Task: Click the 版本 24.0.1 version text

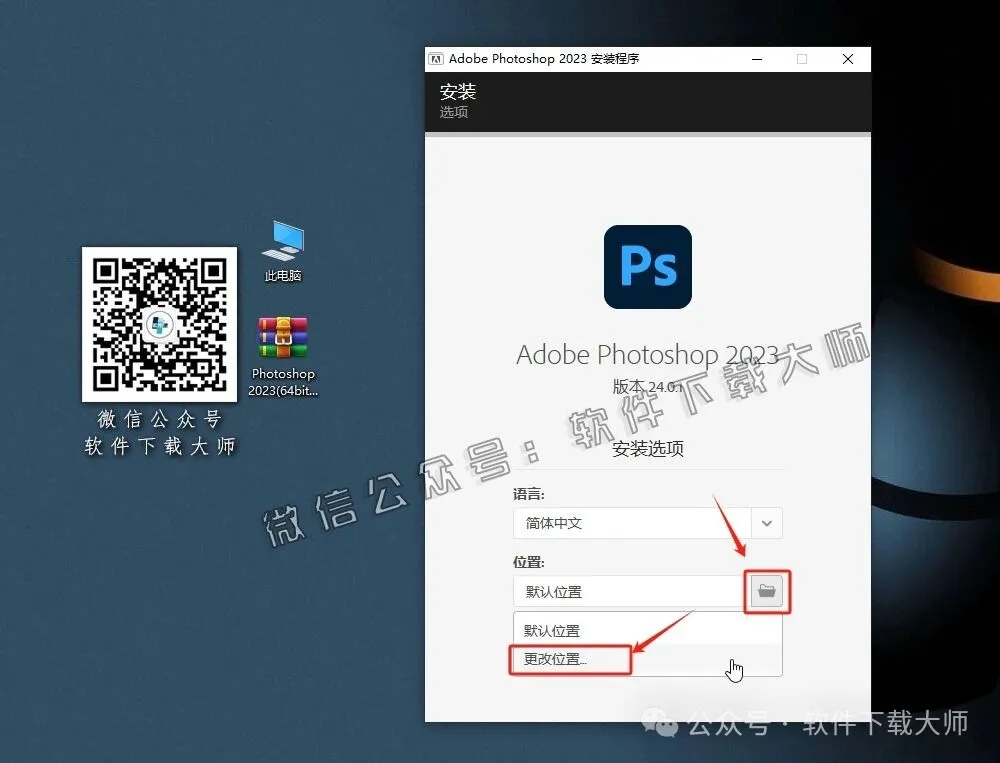Action: click(647, 389)
